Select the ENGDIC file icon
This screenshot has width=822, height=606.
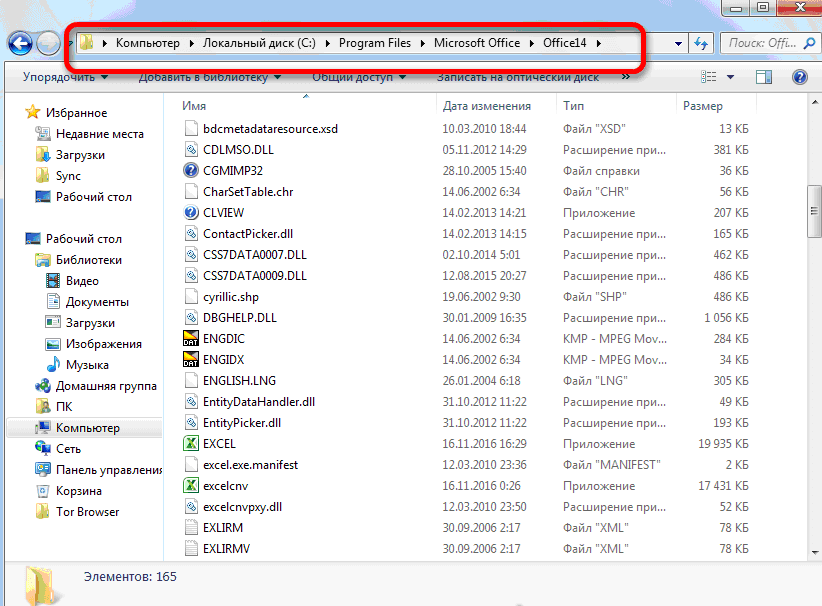(x=193, y=339)
